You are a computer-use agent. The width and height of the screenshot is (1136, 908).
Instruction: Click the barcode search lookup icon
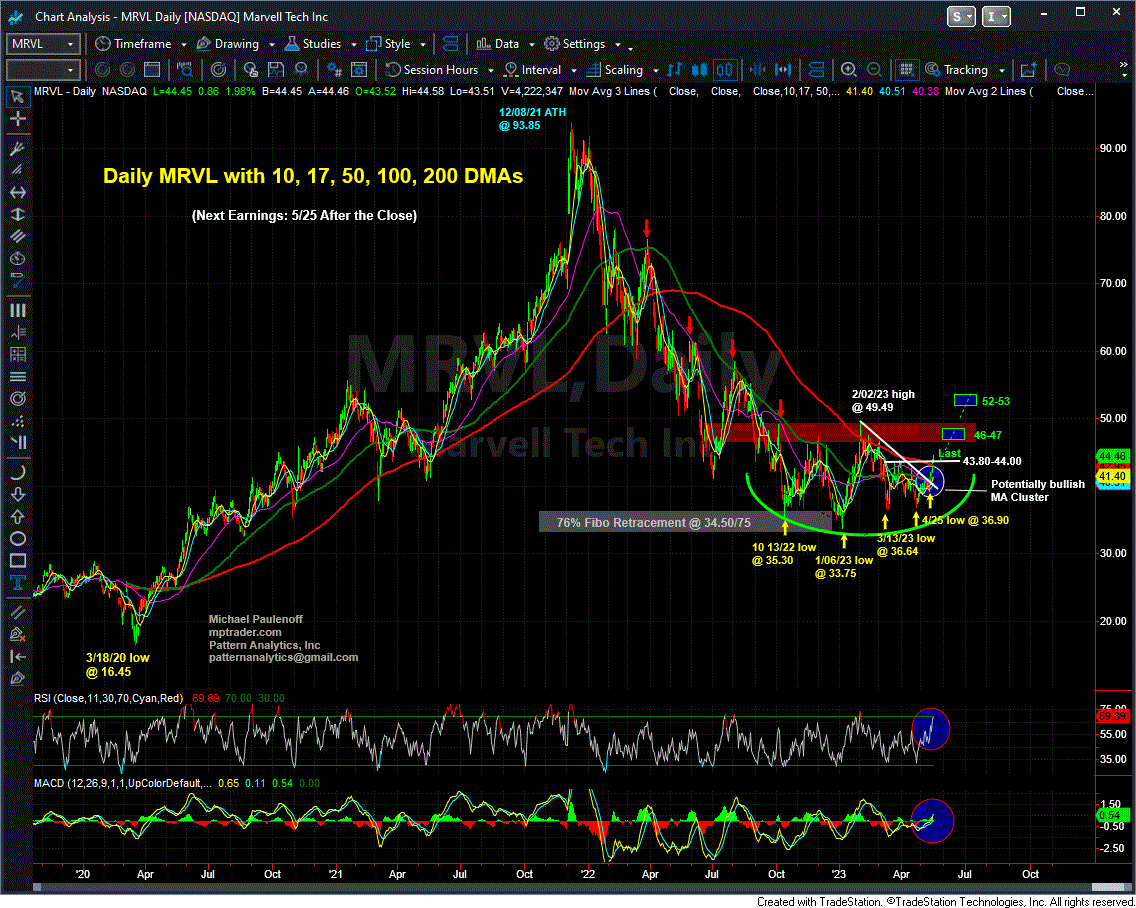pyautogui.click(x=185, y=70)
